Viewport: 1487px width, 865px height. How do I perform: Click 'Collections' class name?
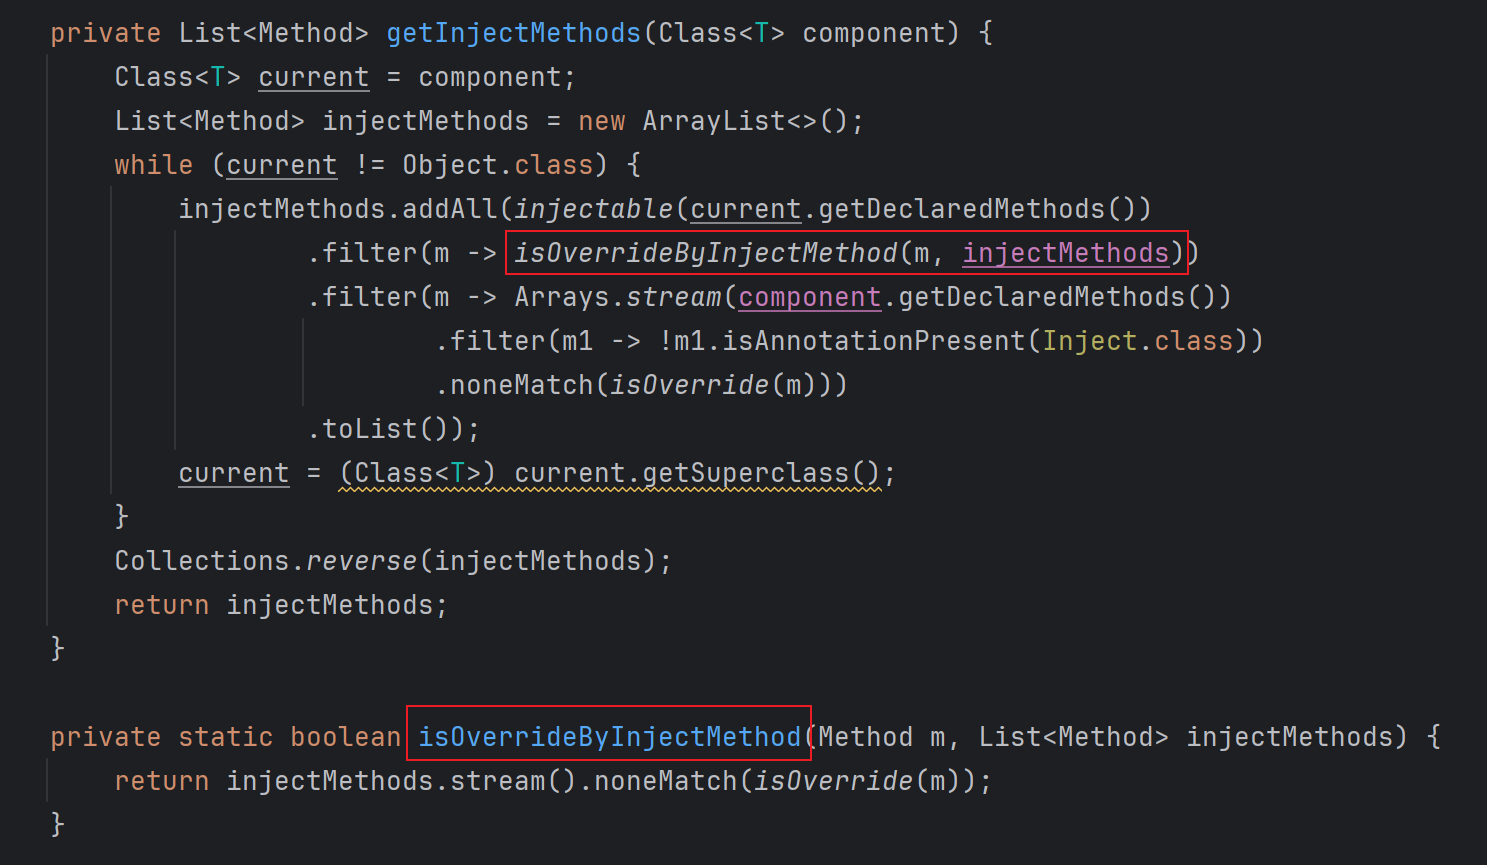[201, 561]
